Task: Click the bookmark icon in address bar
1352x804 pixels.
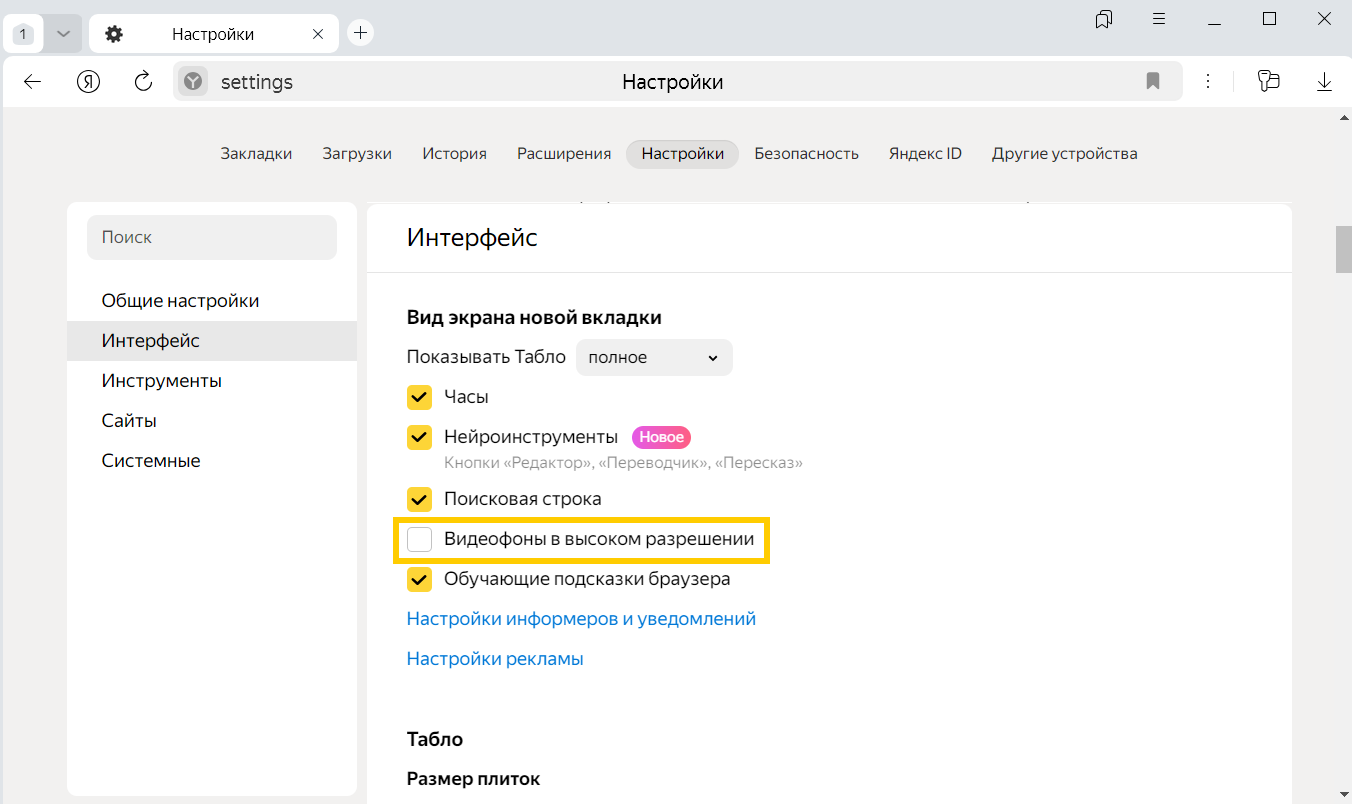Action: (x=1153, y=82)
